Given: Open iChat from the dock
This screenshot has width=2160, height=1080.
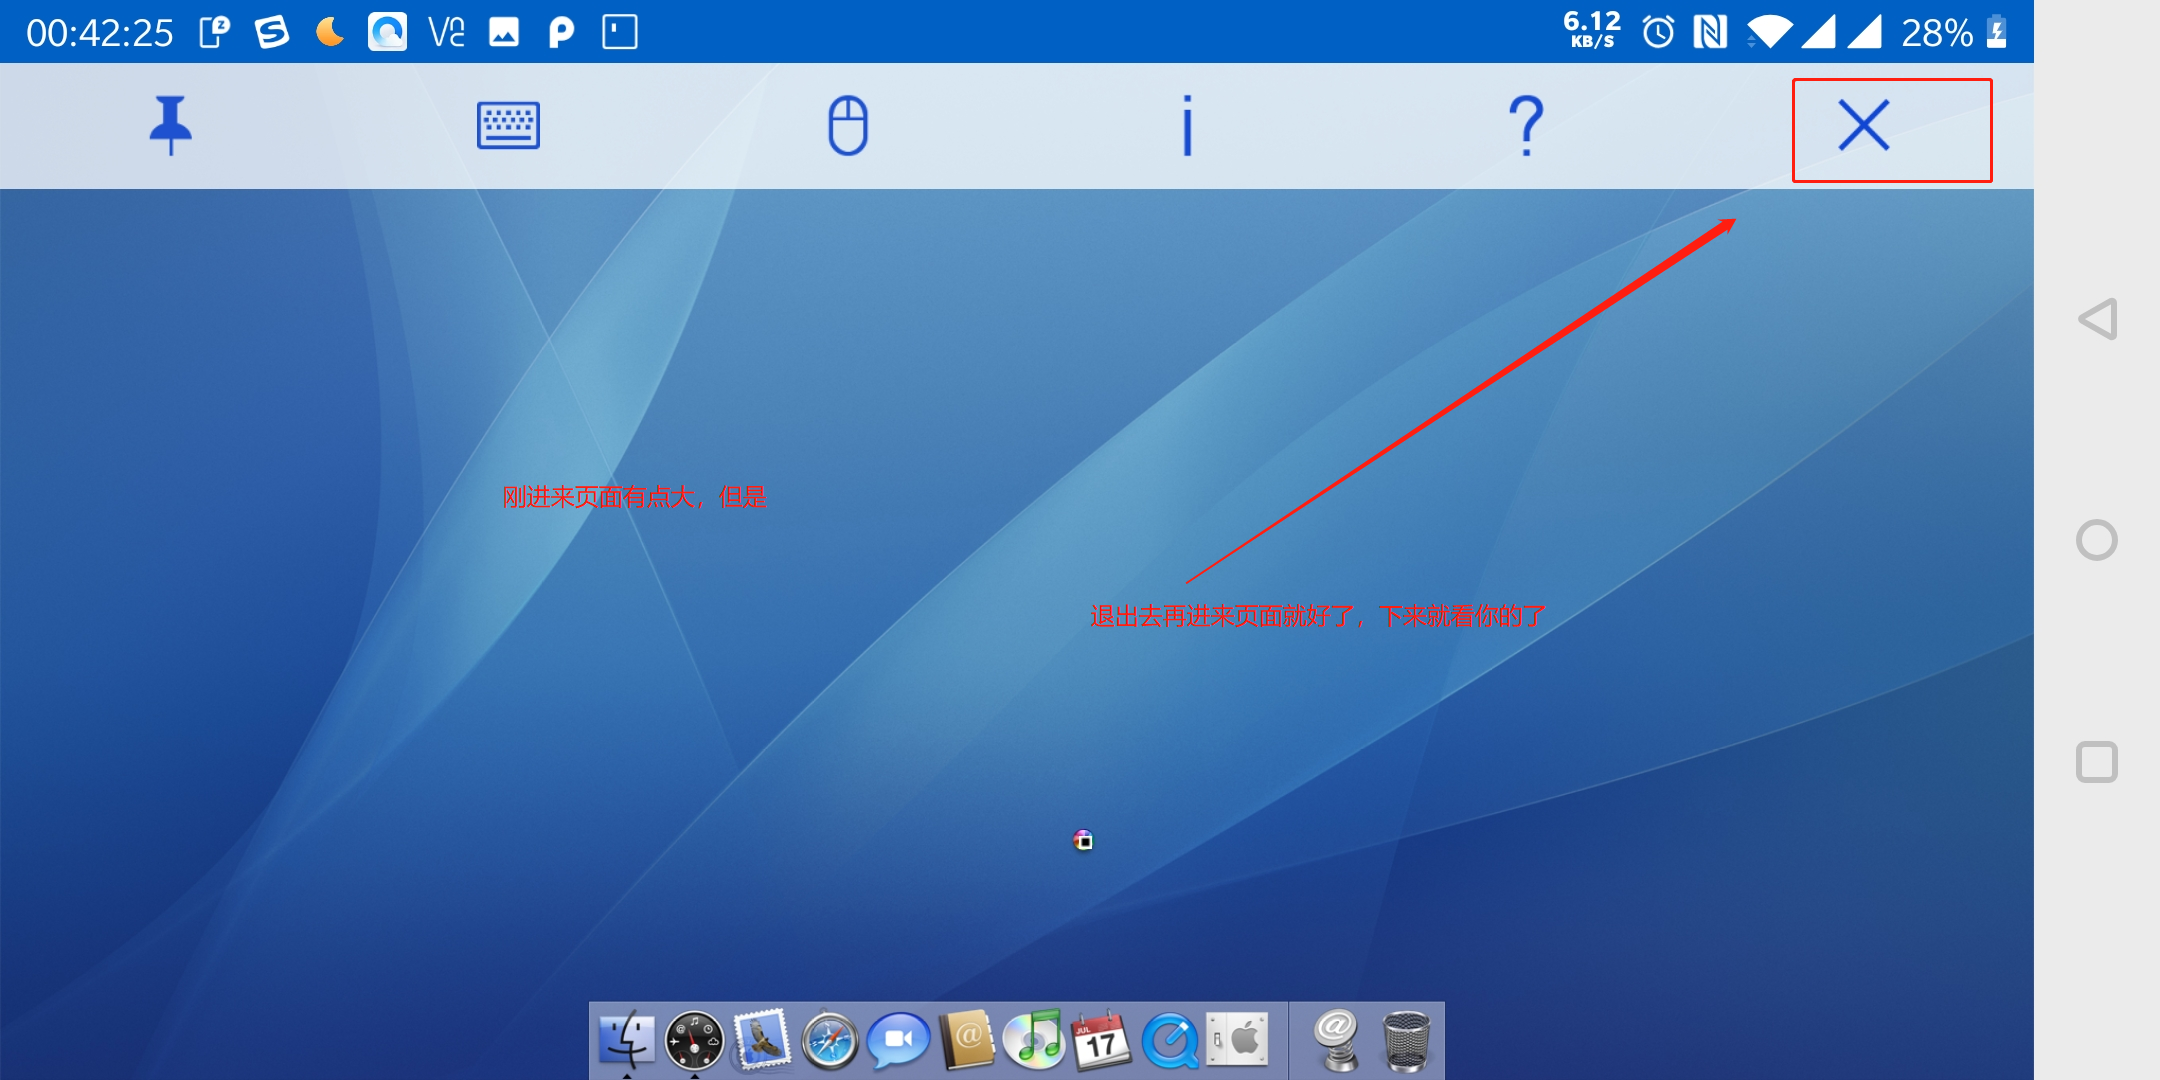Looking at the screenshot, I should (x=898, y=1041).
